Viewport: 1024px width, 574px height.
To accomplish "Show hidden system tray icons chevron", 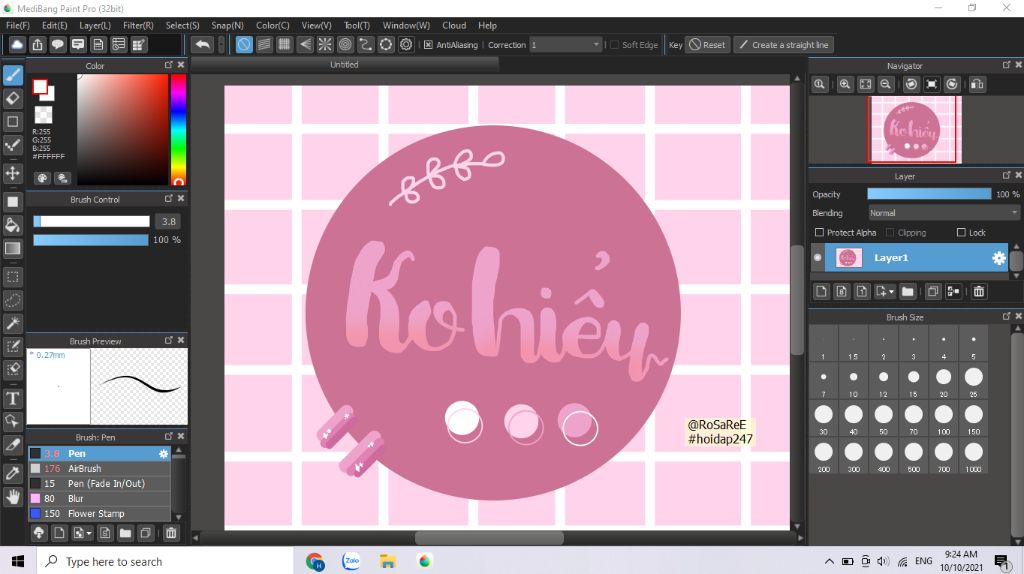I will (x=829, y=562).
